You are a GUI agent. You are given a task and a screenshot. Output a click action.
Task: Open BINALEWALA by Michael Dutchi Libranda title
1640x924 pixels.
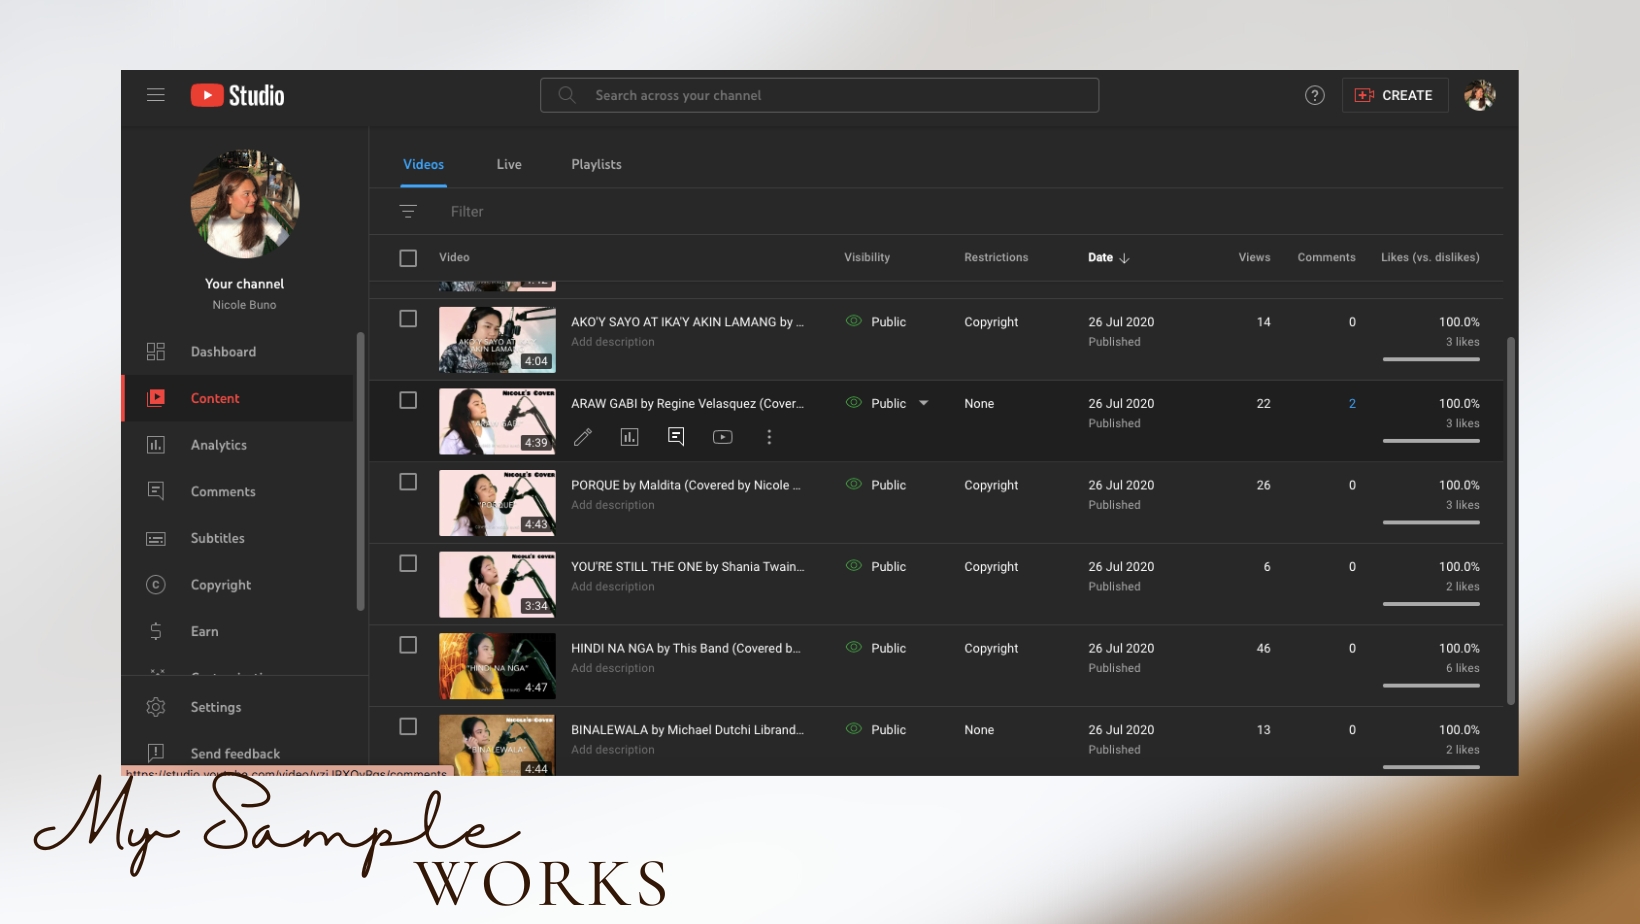[x=687, y=730]
